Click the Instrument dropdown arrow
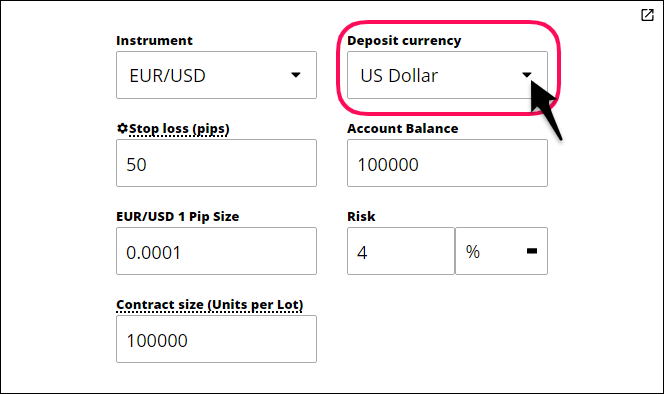664x394 pixels. pos(296,75)
